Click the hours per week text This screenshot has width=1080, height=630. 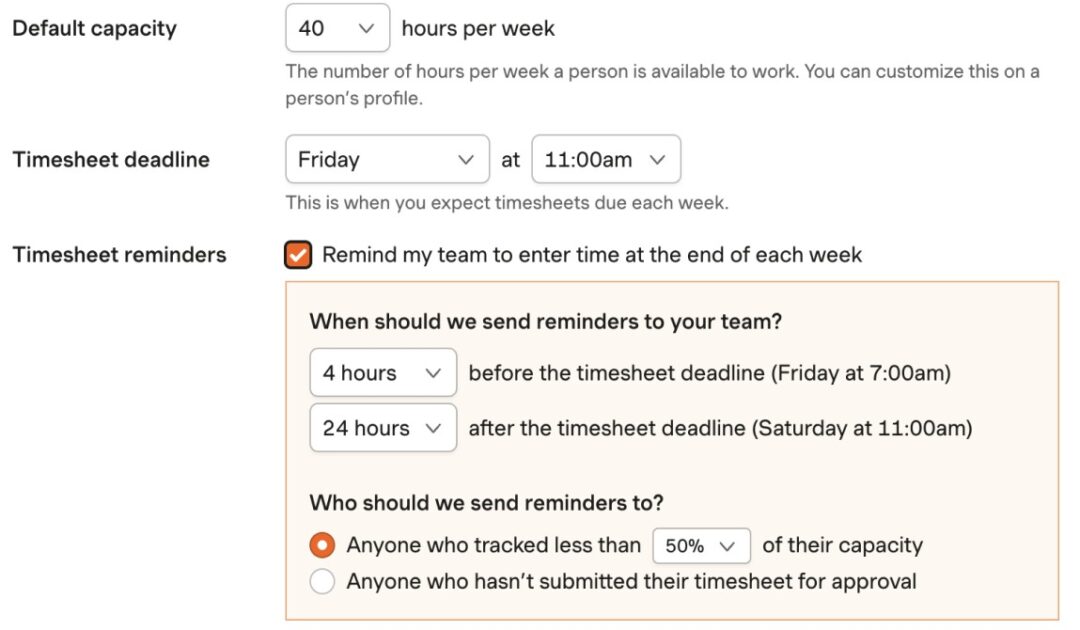click(478, 28)
